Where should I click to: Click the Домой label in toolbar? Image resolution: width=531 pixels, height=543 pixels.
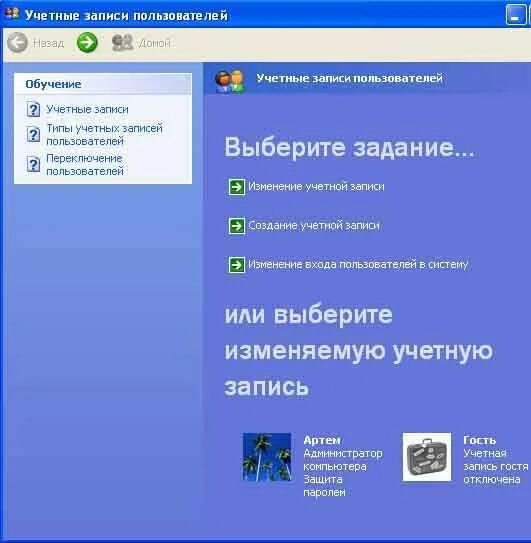pos(154,43)
